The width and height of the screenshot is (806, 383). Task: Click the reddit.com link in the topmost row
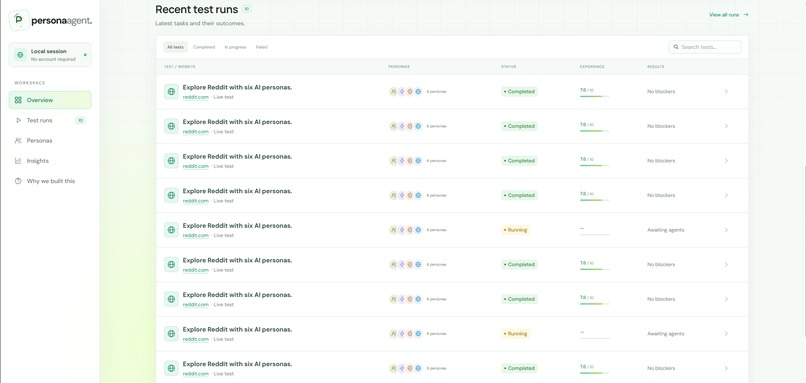click(x=195, y=97)
